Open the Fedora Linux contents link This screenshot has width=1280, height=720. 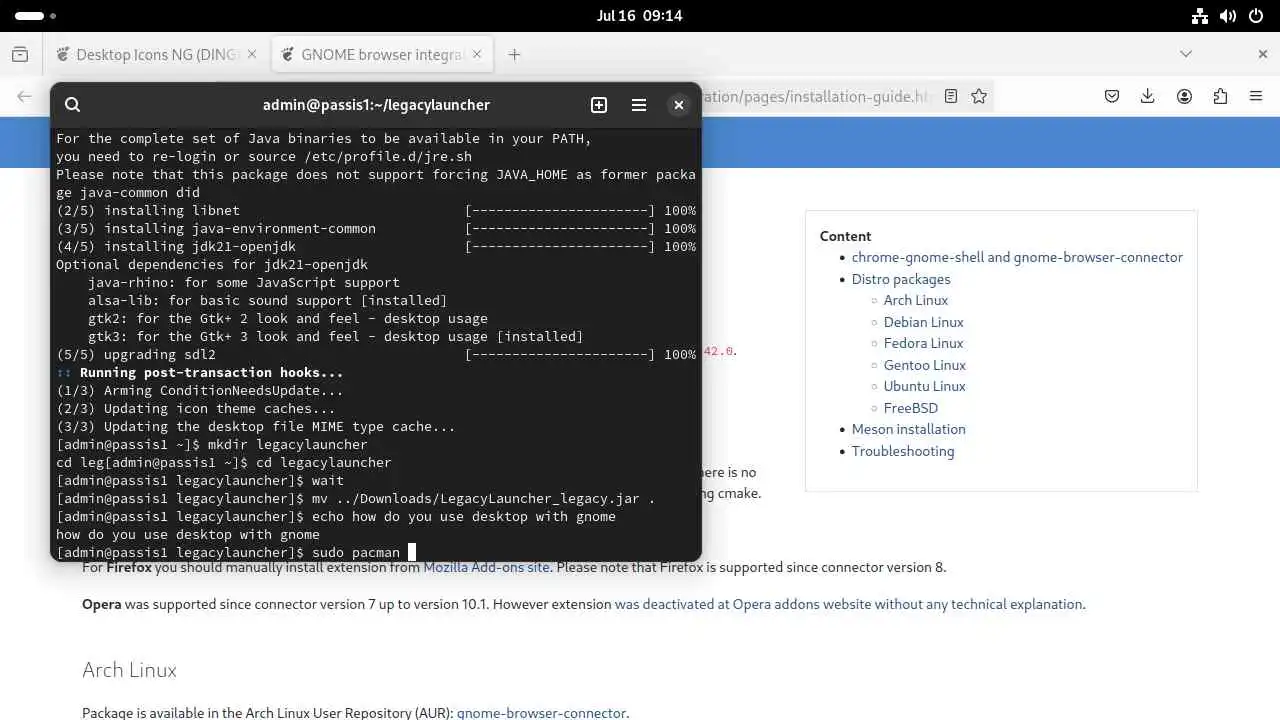click(x=923, y=343)
